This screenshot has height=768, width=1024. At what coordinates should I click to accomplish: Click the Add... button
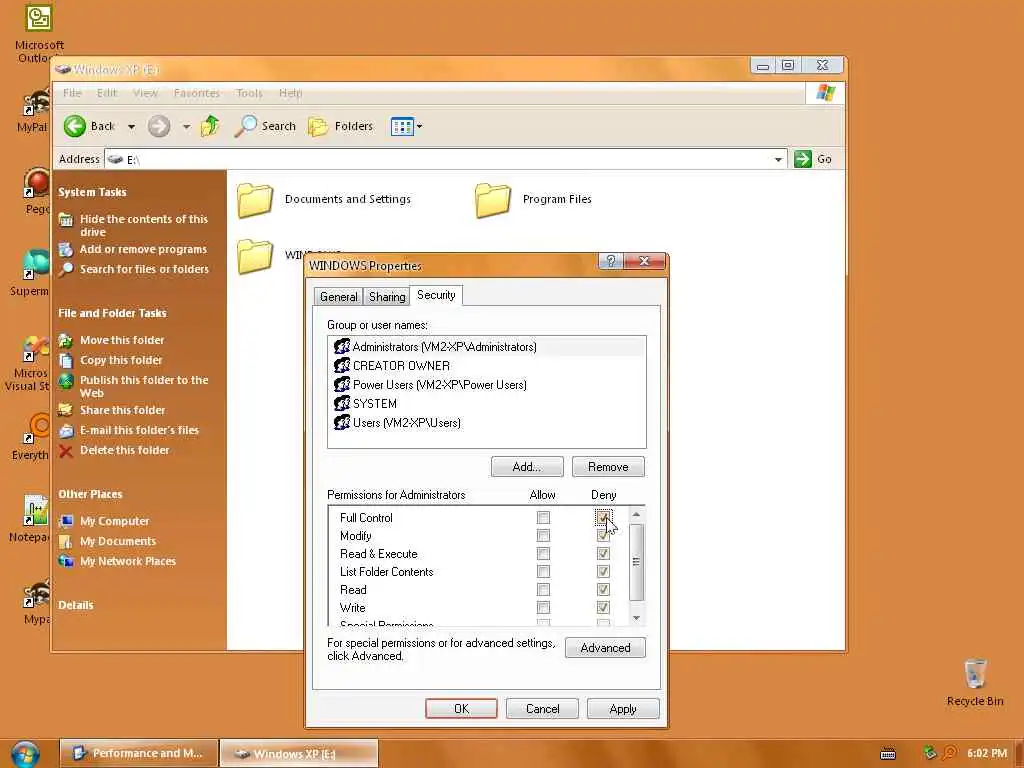pyautogui.click(x=527, y=467)
